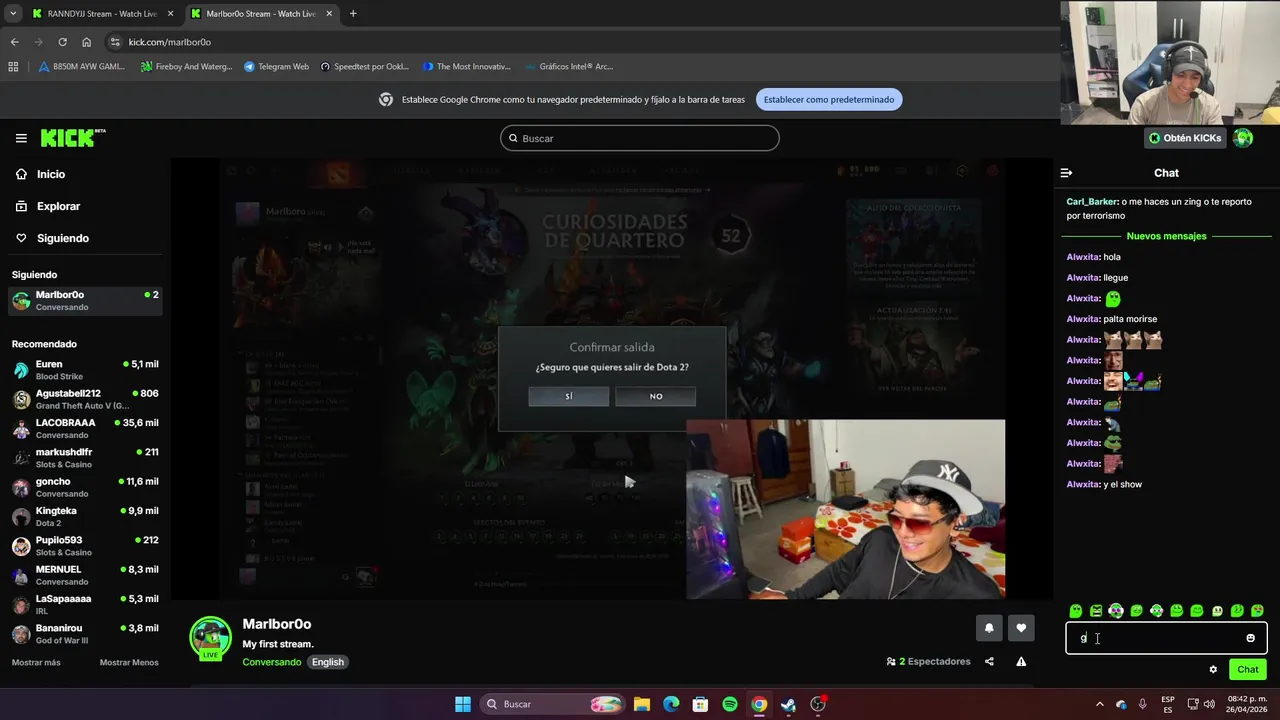This screenshot has width=1280, height=720.
Task: Click the heart follow button
Action: [1021, 628]
